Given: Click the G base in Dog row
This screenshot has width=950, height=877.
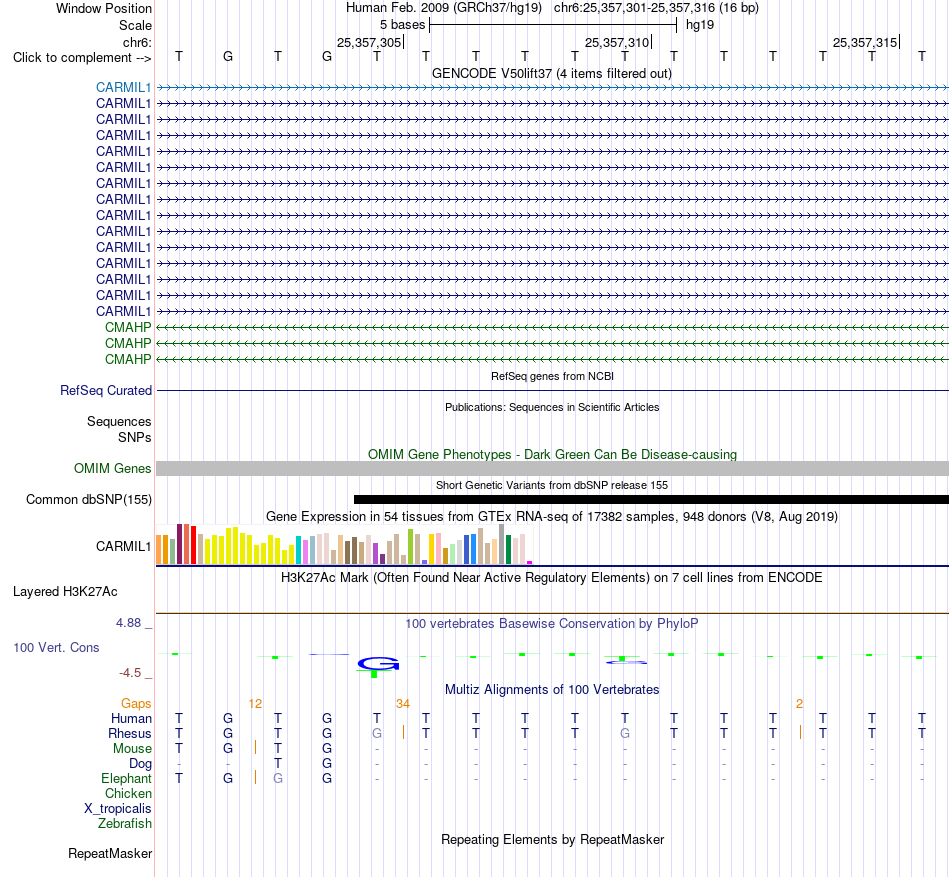Looking at the screenshot, I should coord(327,764).
